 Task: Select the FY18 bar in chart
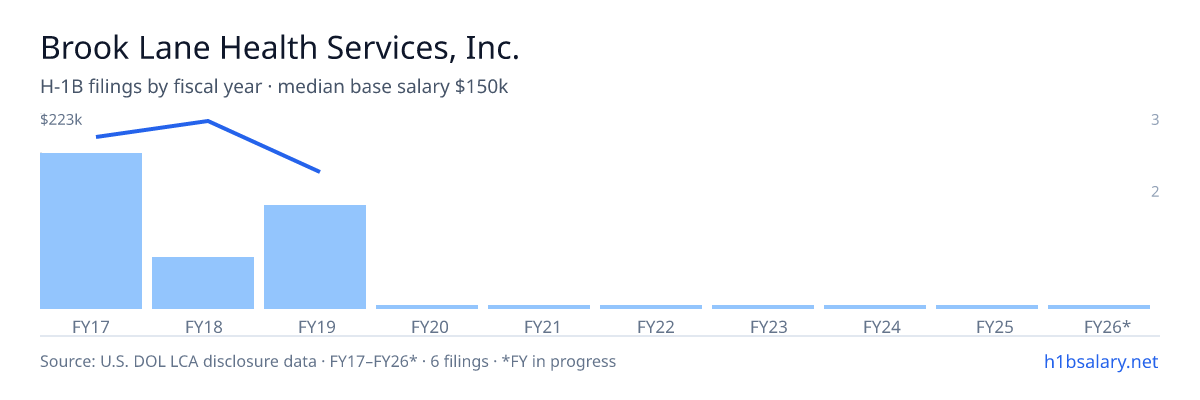(203, 283)
